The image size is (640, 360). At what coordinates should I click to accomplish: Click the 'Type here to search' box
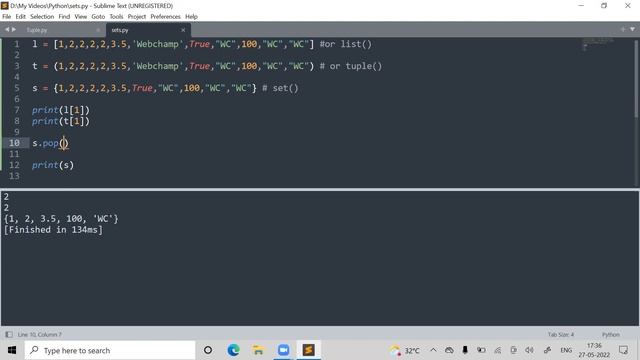(x=110, y=350)
